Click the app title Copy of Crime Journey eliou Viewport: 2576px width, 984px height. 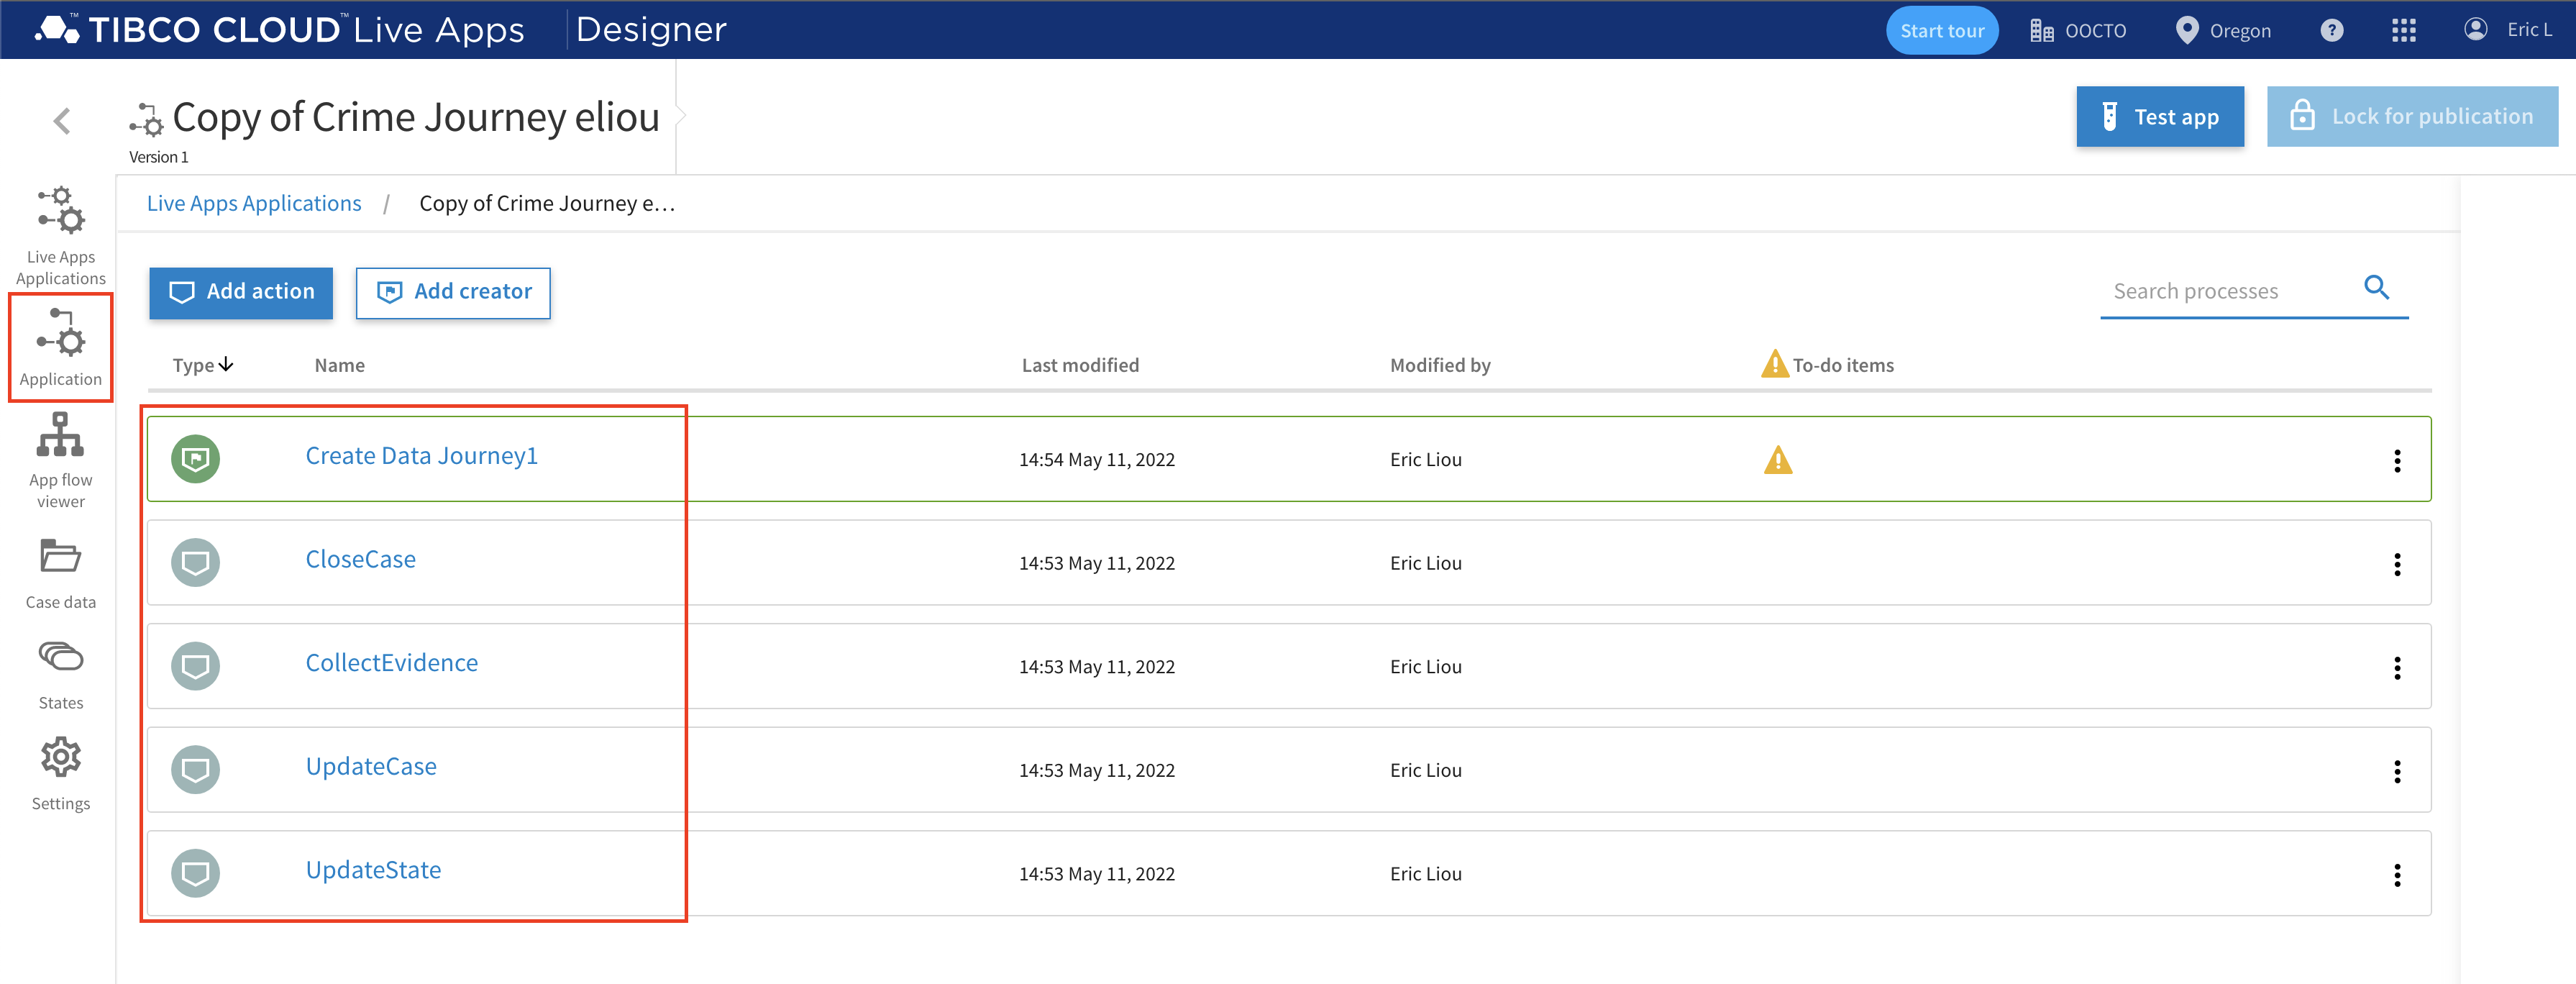coord(416,118)
